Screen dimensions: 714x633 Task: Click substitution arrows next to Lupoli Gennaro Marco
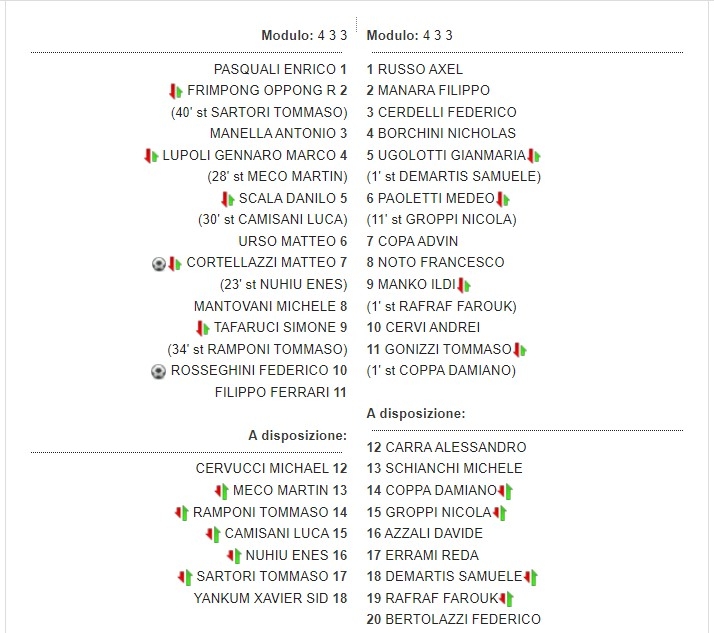point(151,156)
